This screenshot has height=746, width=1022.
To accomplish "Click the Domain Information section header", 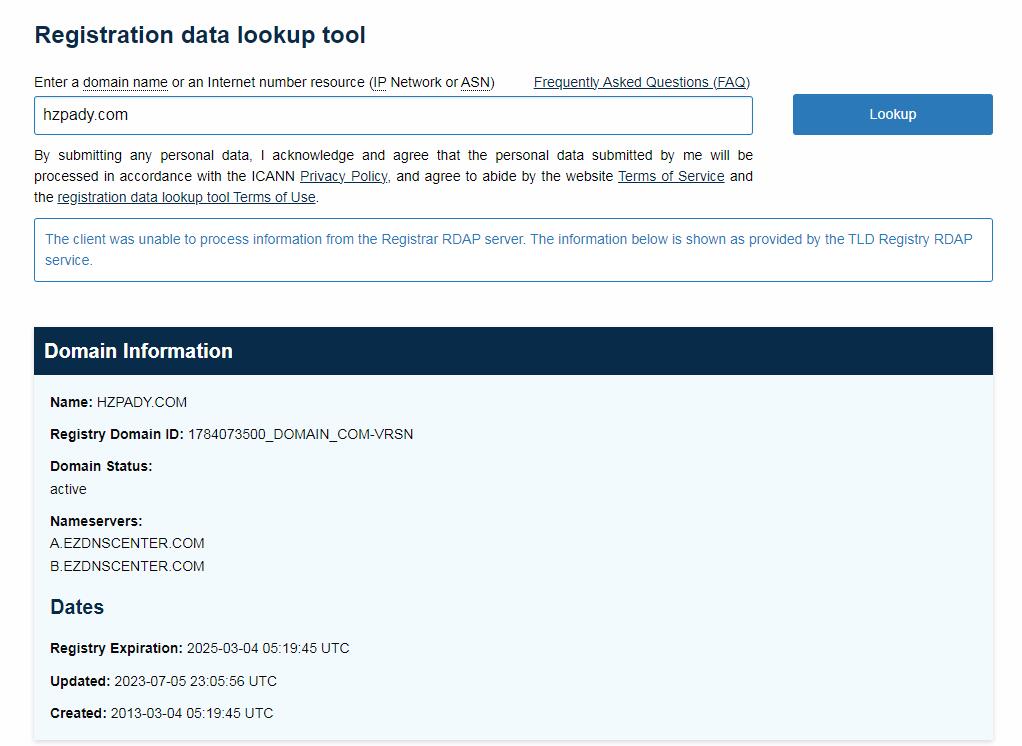I will tap(138, 351).
